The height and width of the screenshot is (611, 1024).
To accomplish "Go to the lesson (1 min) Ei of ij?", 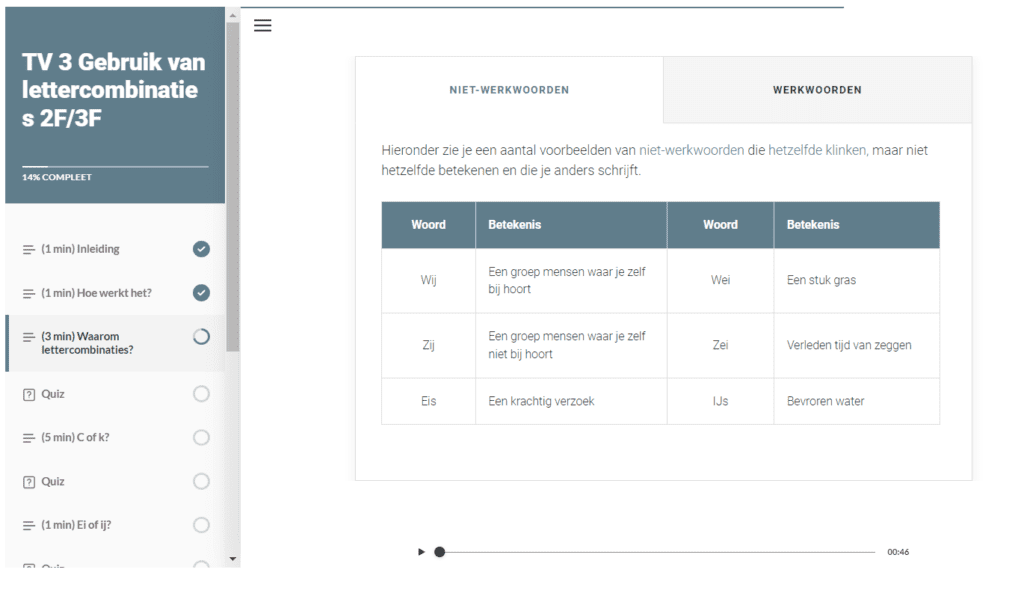I will click(x=115, y=525).
